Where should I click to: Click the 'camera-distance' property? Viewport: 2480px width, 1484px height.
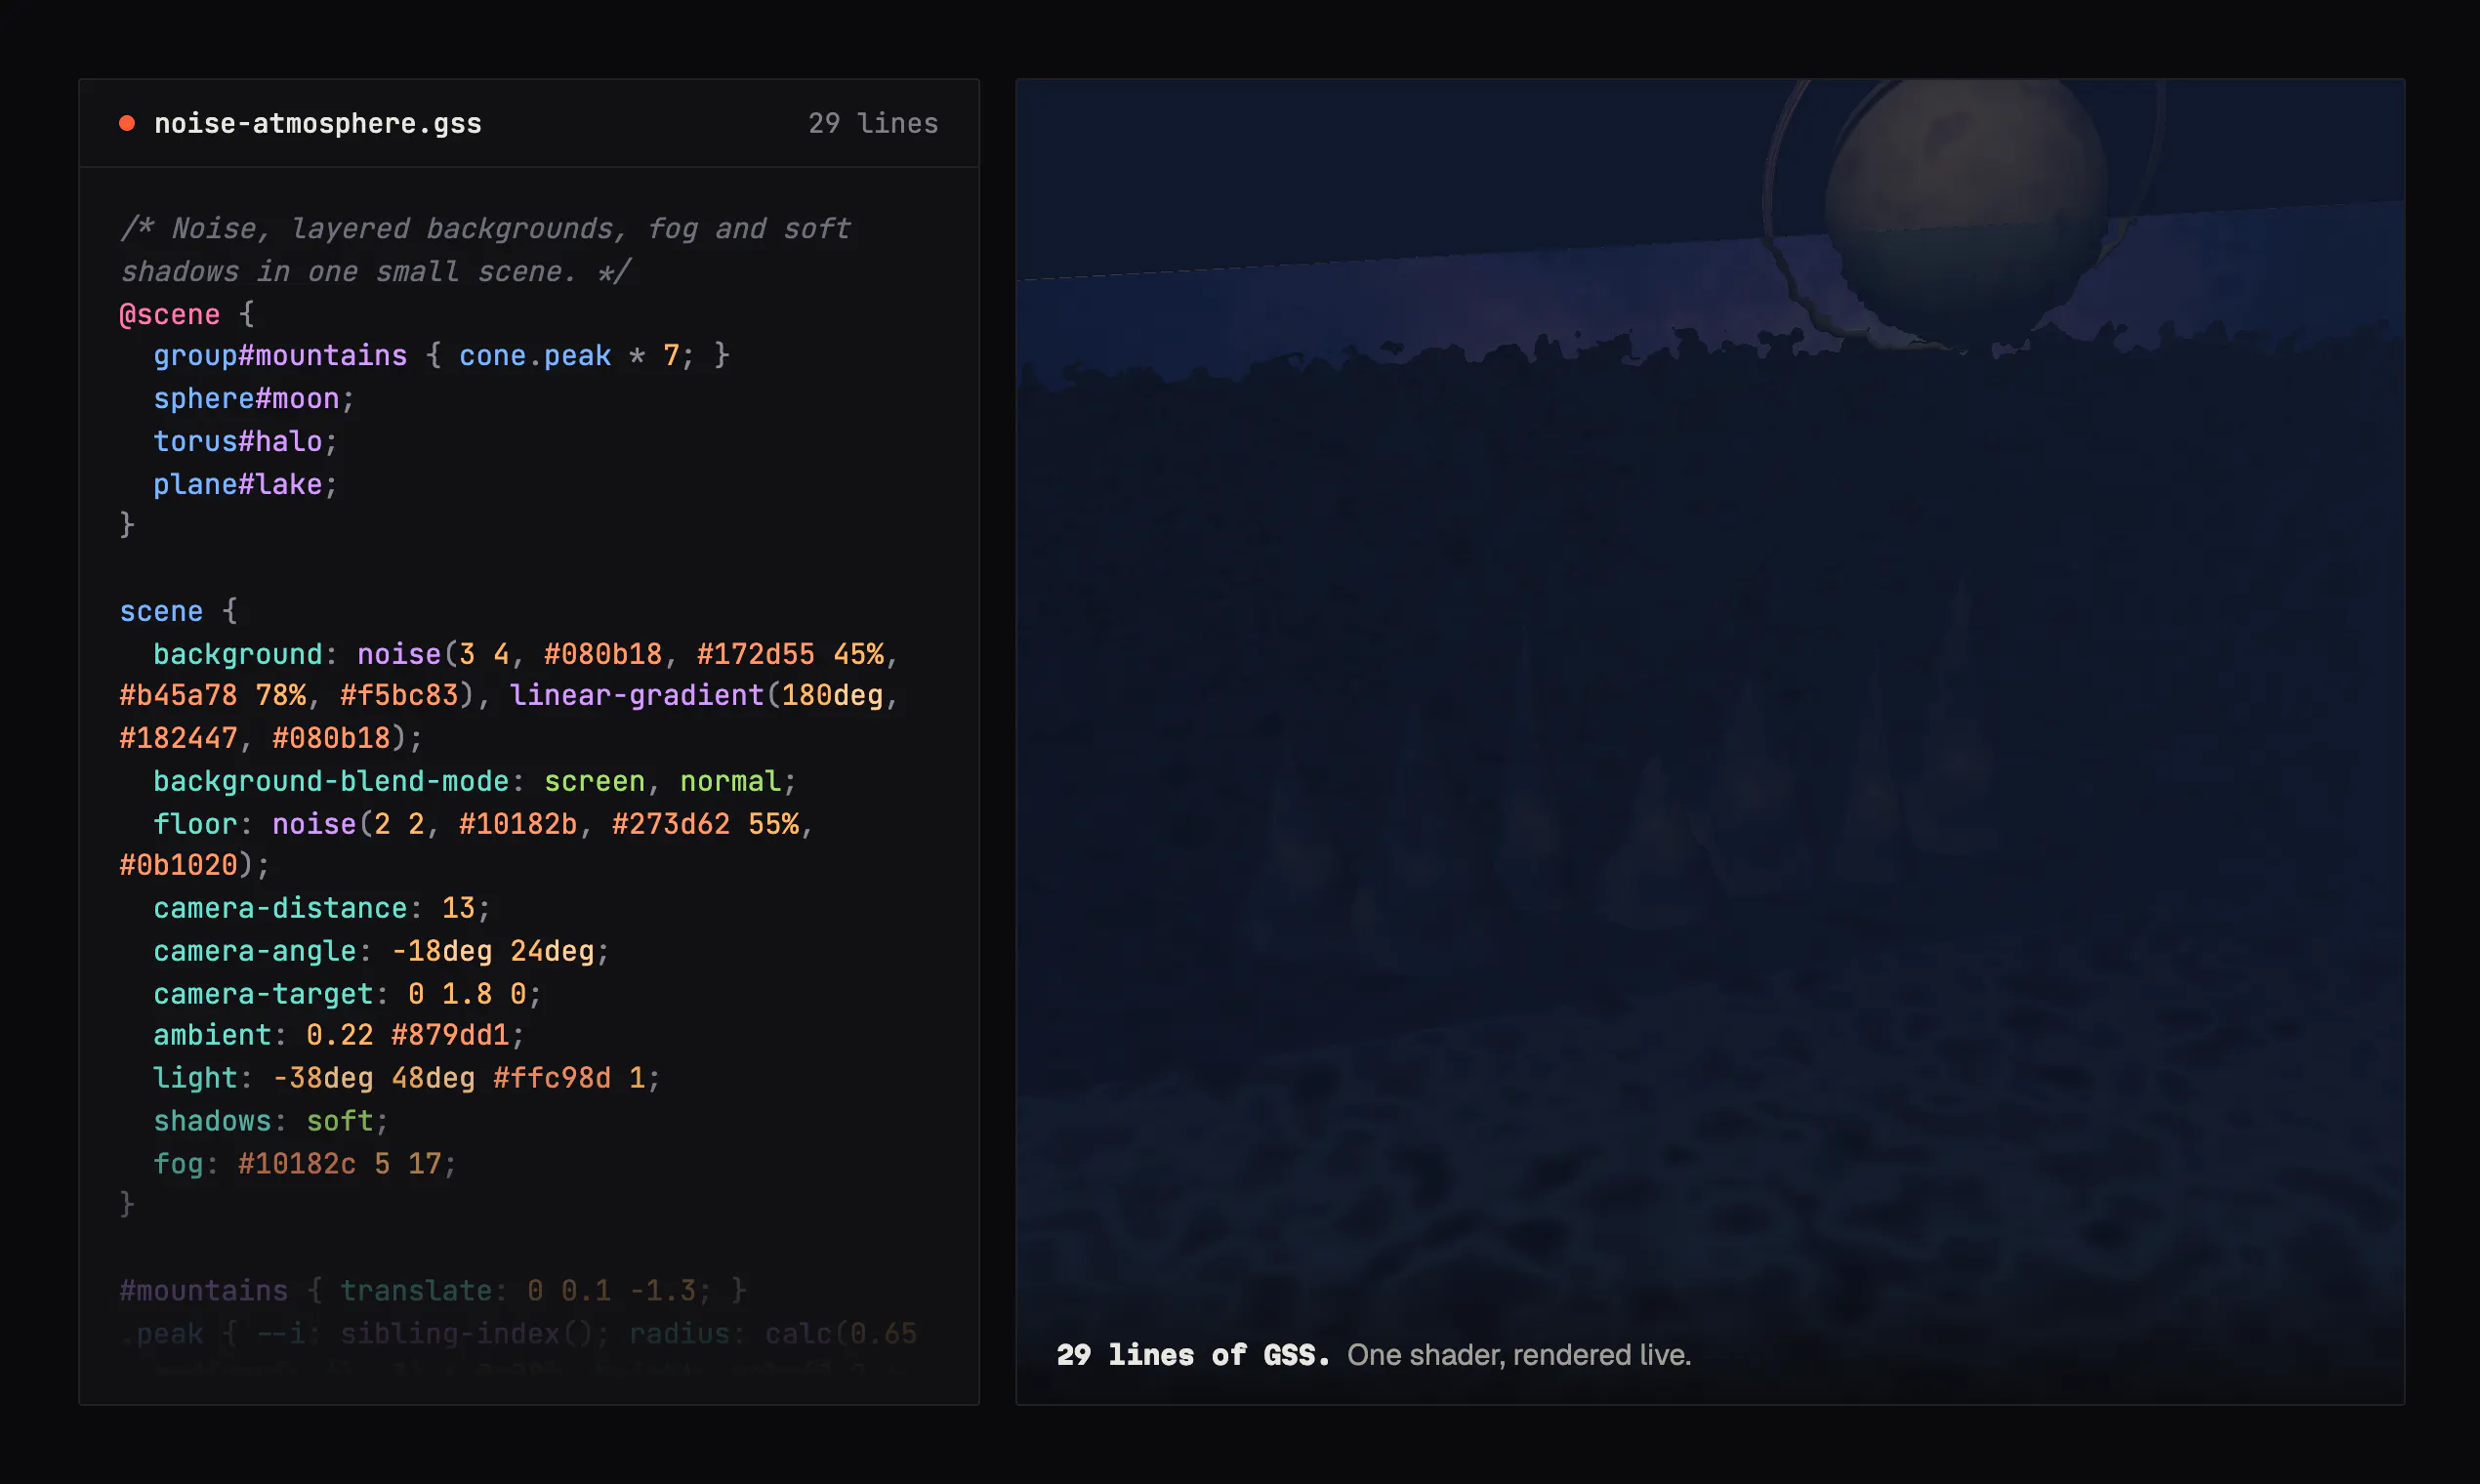(280, 908)
